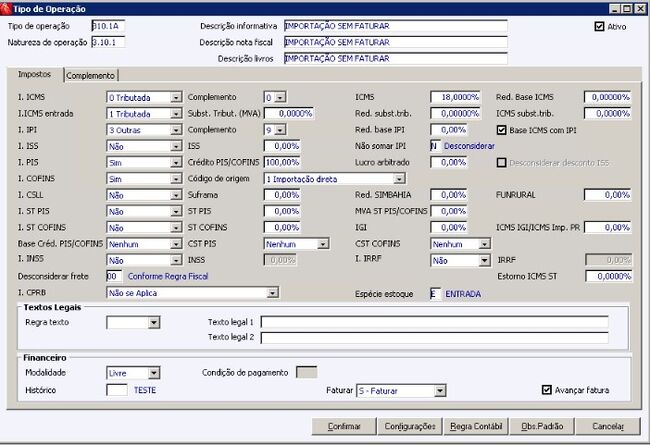Open the Código de origem dropdown
650x445 pixels.
[399, 179]
